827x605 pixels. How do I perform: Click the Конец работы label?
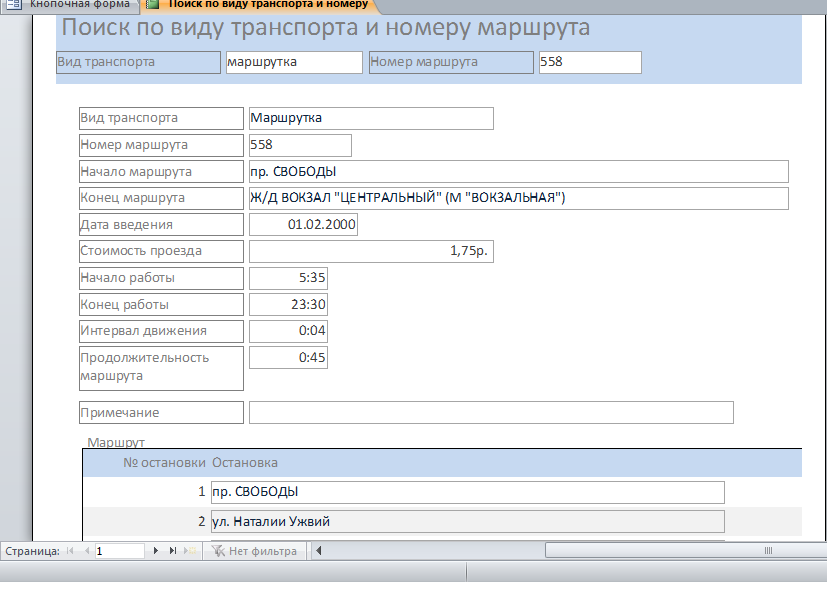[161, 304]
